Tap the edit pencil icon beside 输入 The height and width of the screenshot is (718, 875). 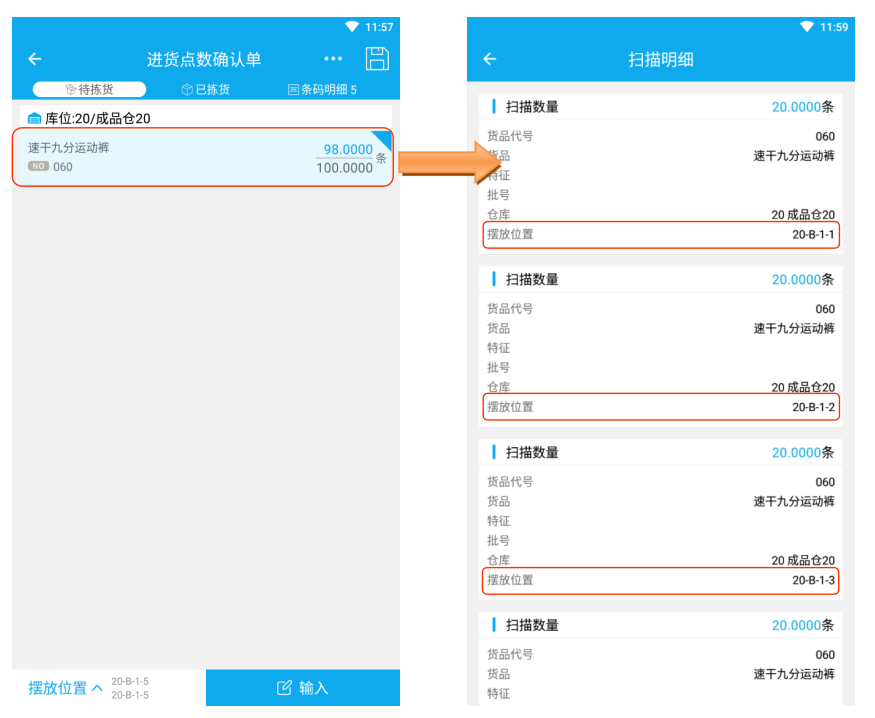[x=284, y=688]
